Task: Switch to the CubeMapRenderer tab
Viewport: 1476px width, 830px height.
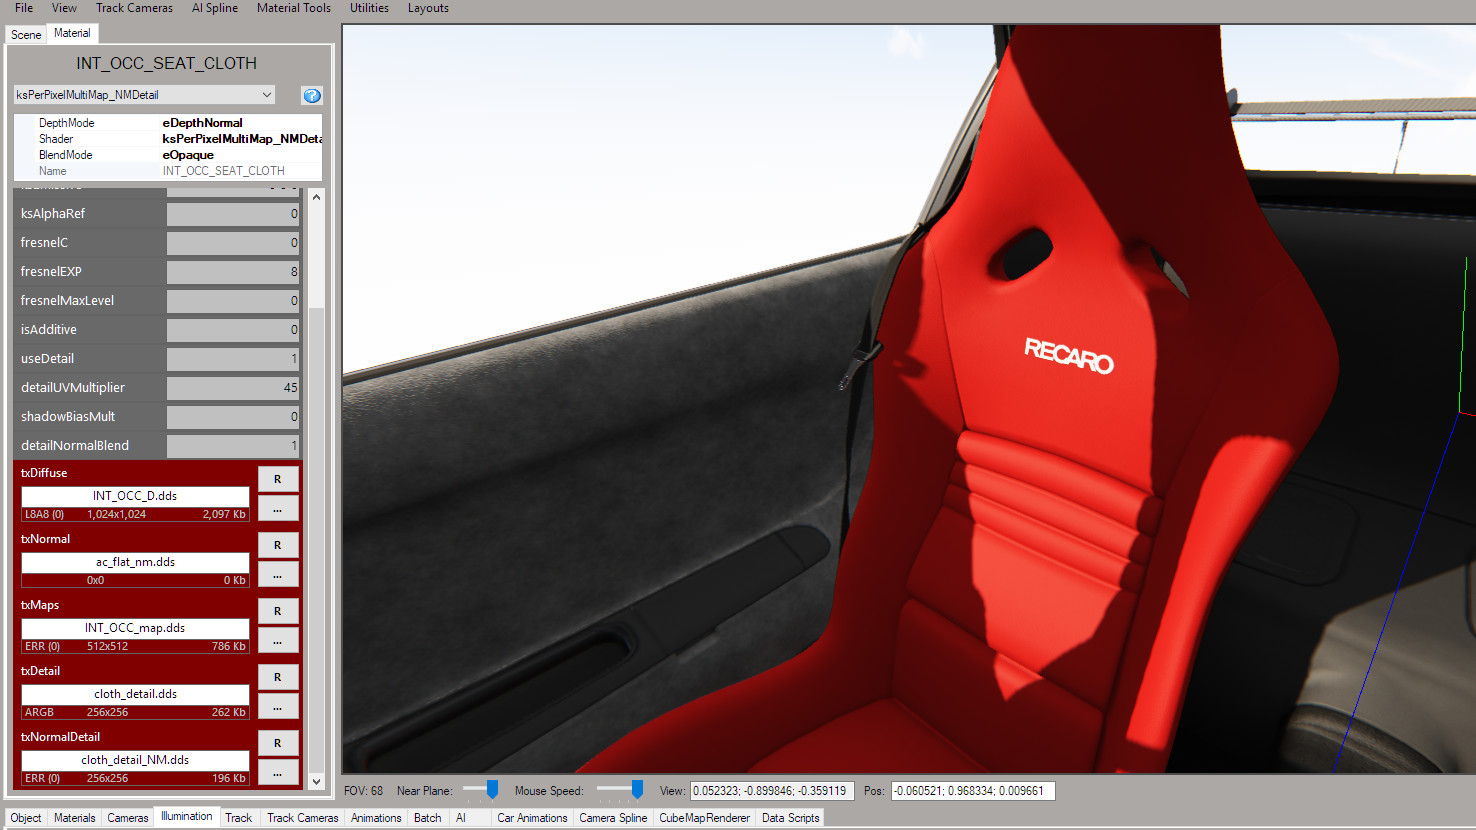Action: coord(704,818)
